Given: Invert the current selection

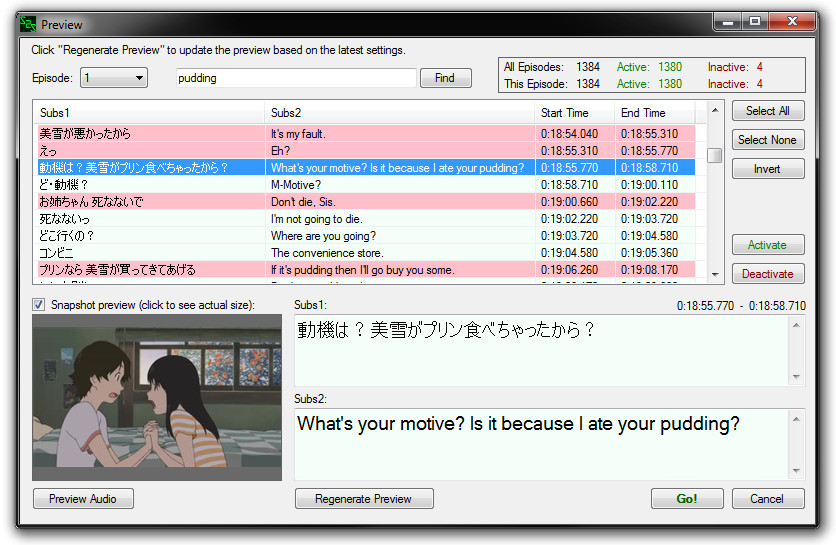Looking at the screenshot, I should (x=768, y=169).
